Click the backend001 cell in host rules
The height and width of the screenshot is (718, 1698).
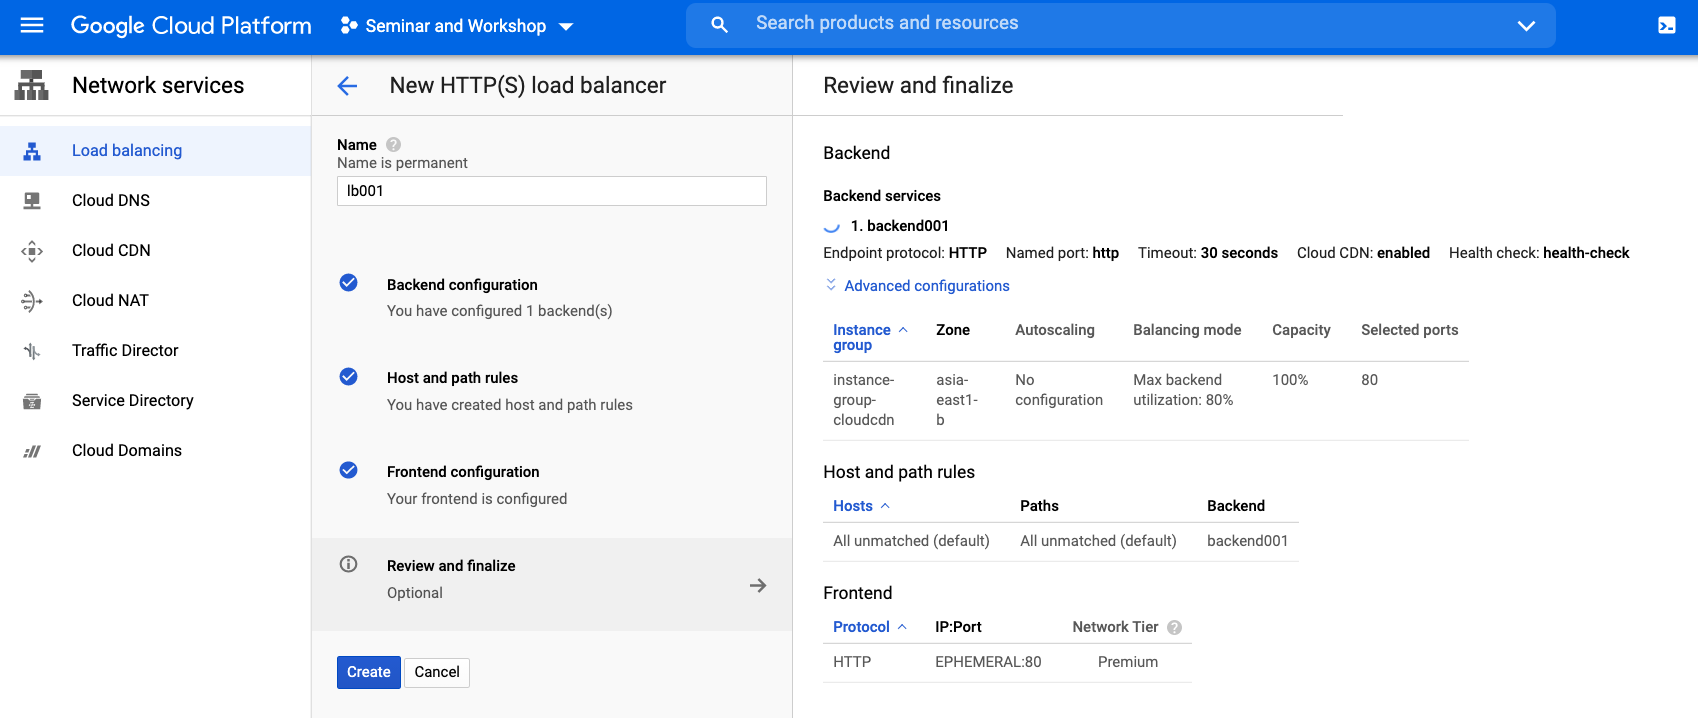1248,541
